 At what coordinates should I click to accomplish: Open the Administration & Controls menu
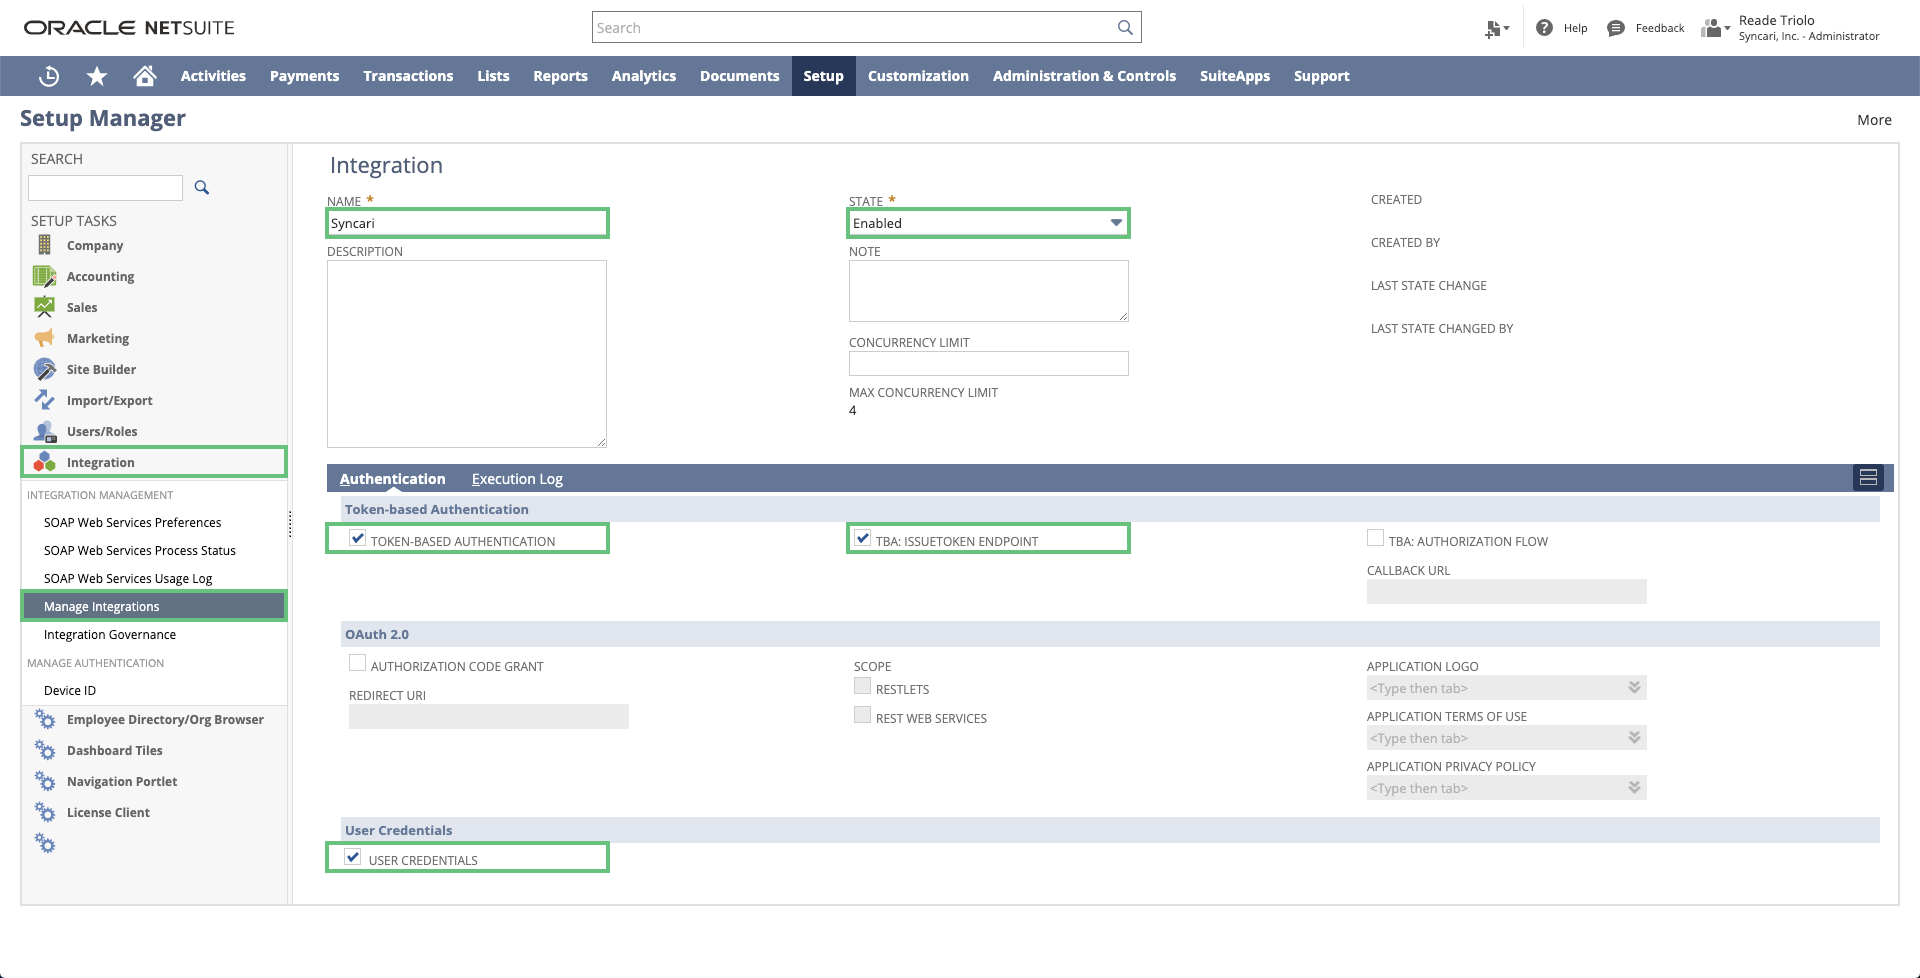pos(1084,76)
